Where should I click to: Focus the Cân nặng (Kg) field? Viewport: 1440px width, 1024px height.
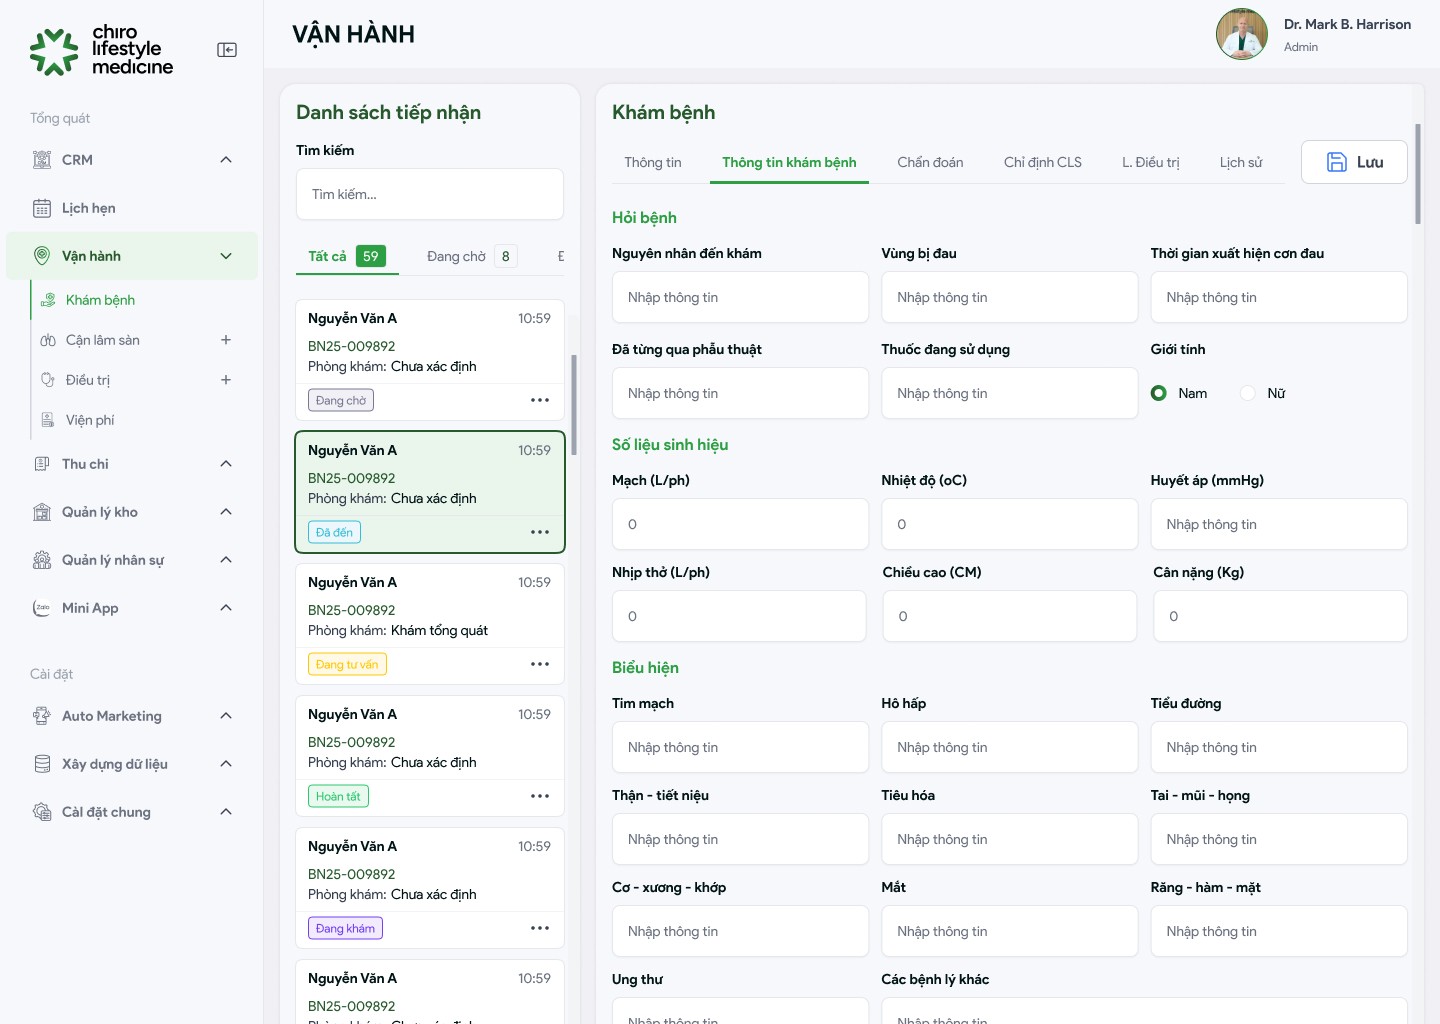(1280, 616)
